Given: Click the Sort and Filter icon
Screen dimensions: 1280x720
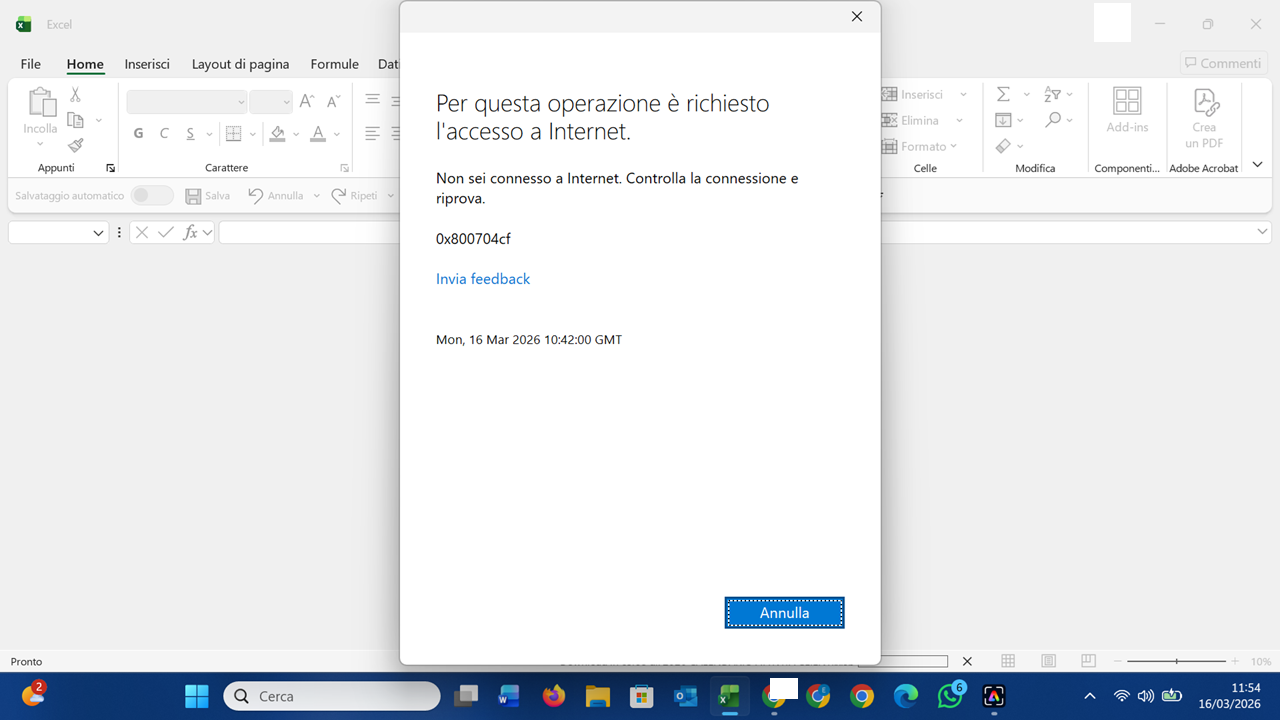Looking at the screenshot, I should click(1052, 94).
